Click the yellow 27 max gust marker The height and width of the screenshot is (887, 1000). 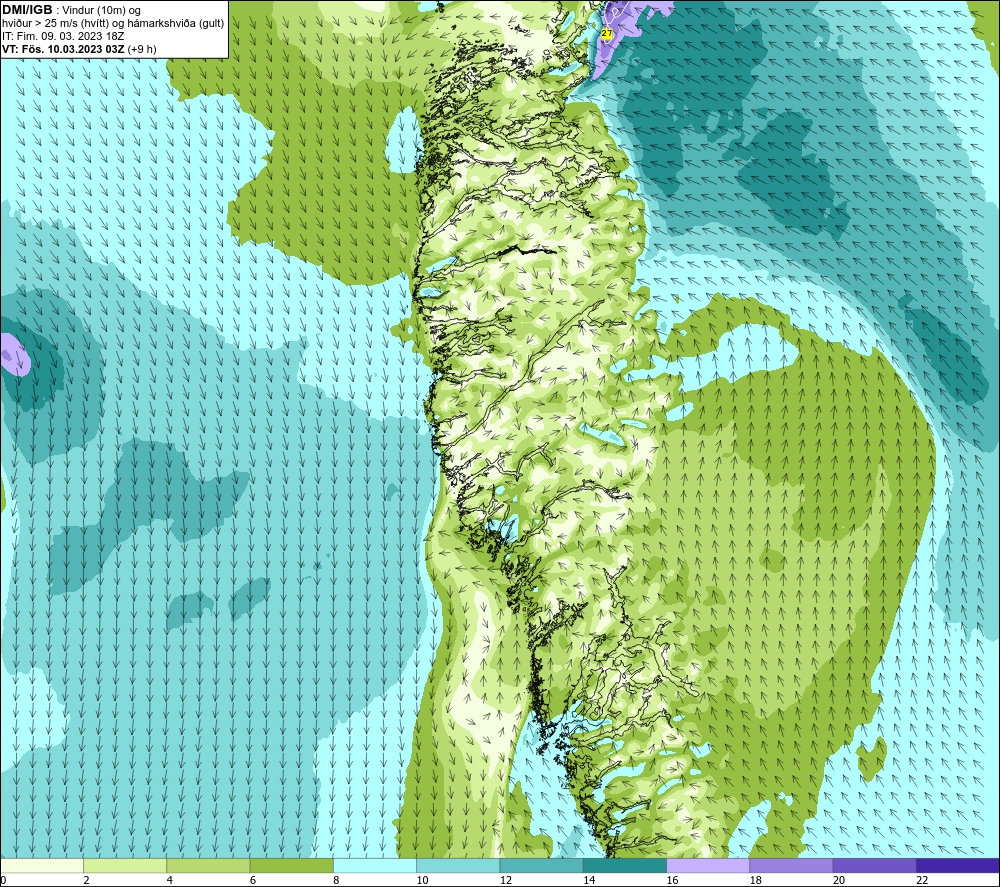coord(607,33)
